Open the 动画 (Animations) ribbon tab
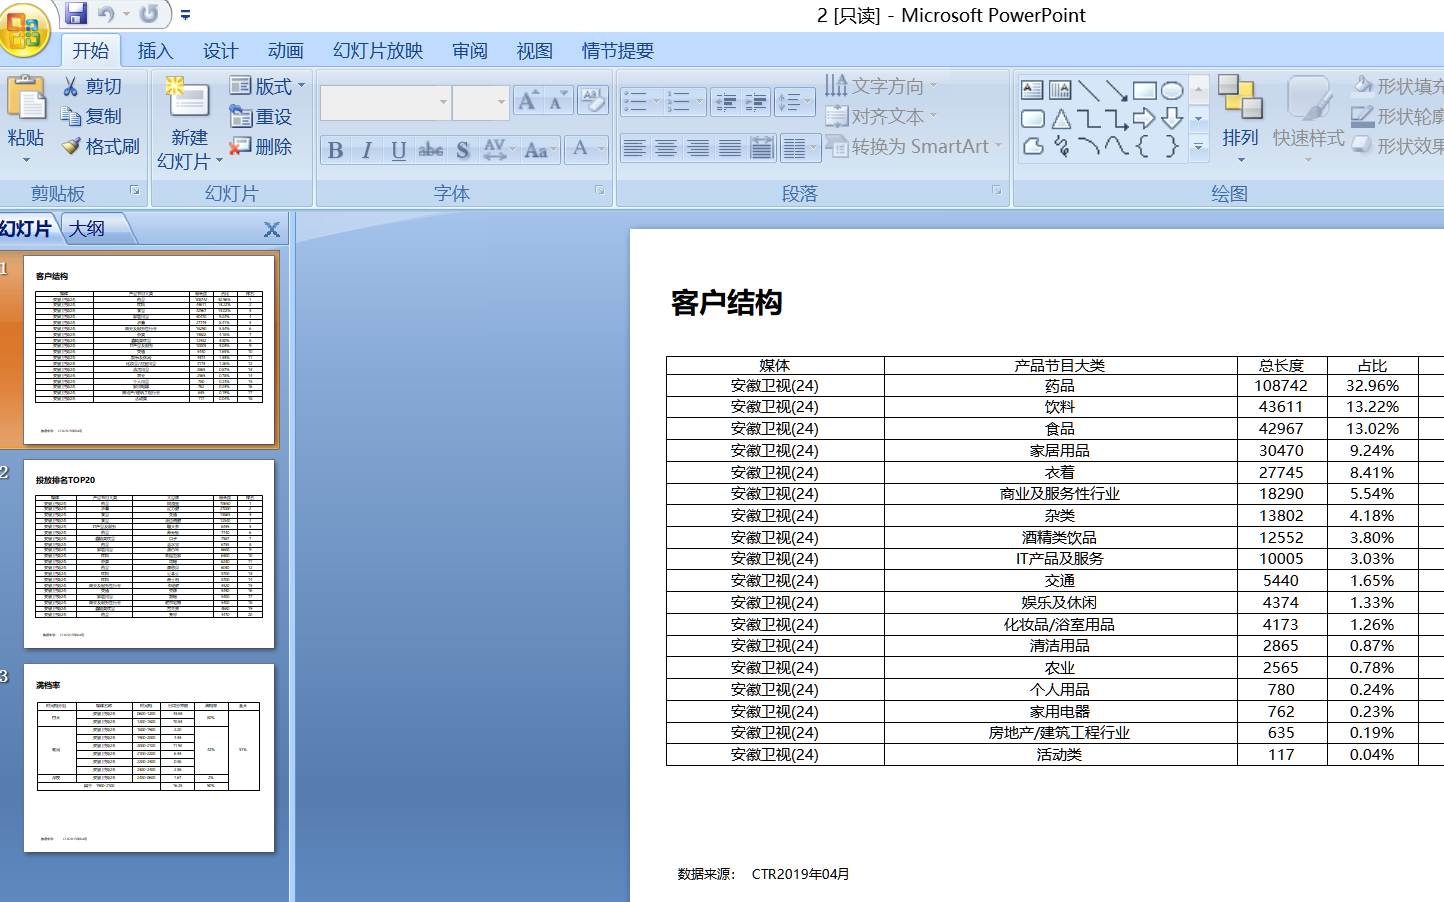The height and width of the screenshot is (902, 1444). [x=285, y=51]
